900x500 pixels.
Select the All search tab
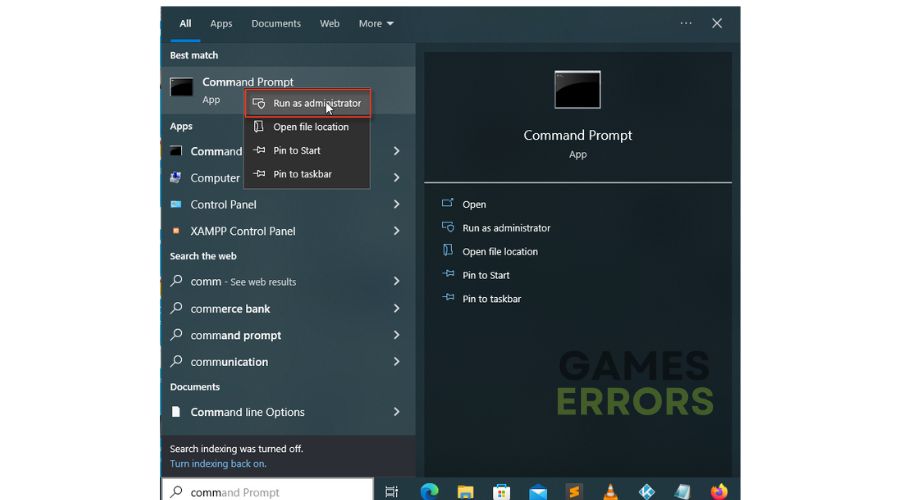pos(185,24)
